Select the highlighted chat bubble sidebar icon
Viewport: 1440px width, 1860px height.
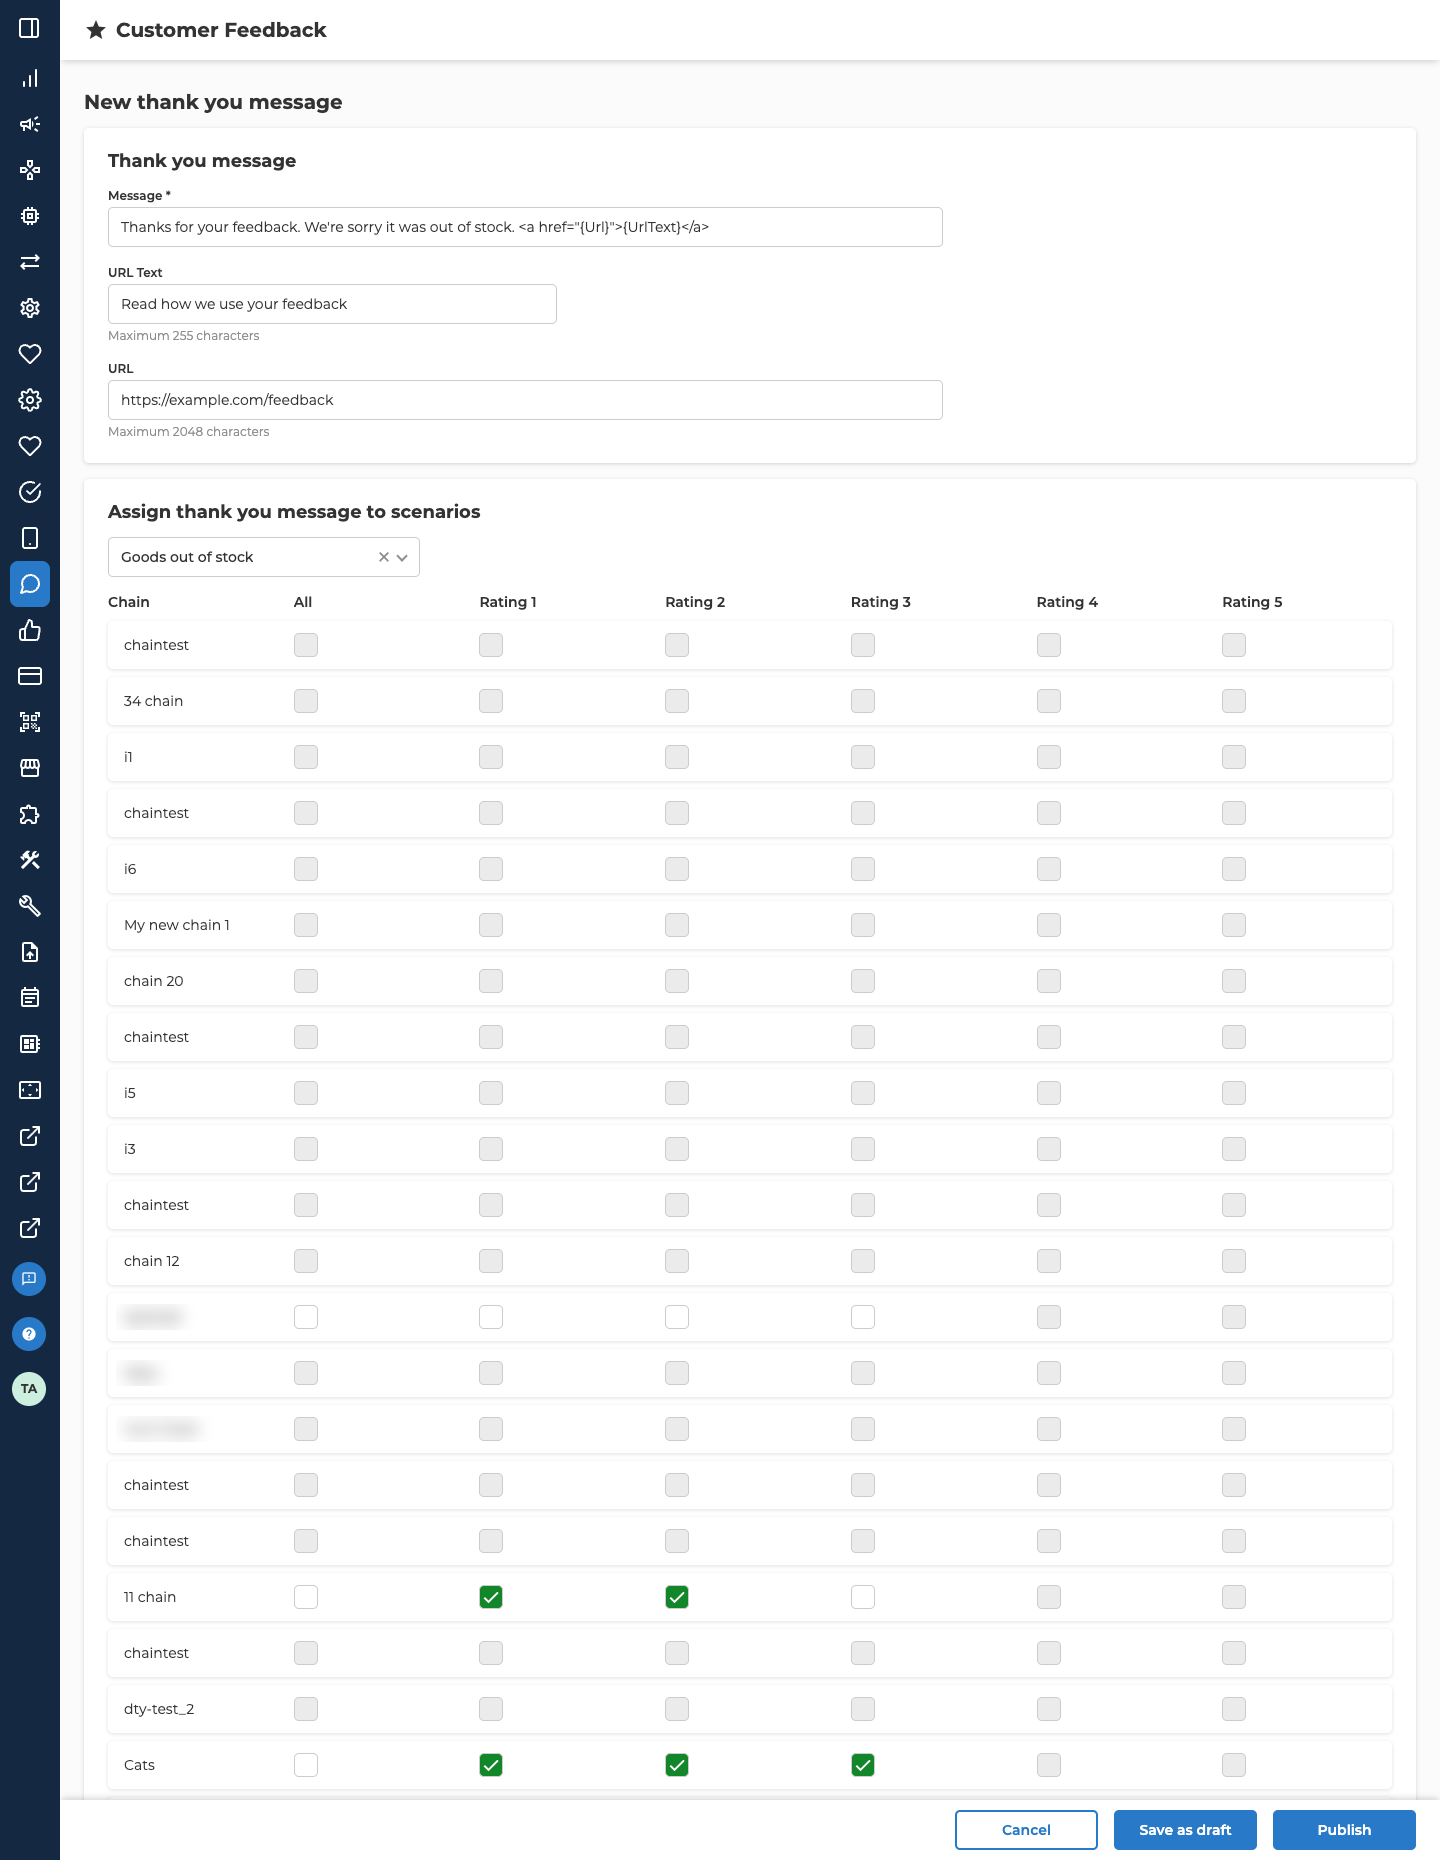click(30, 584)
